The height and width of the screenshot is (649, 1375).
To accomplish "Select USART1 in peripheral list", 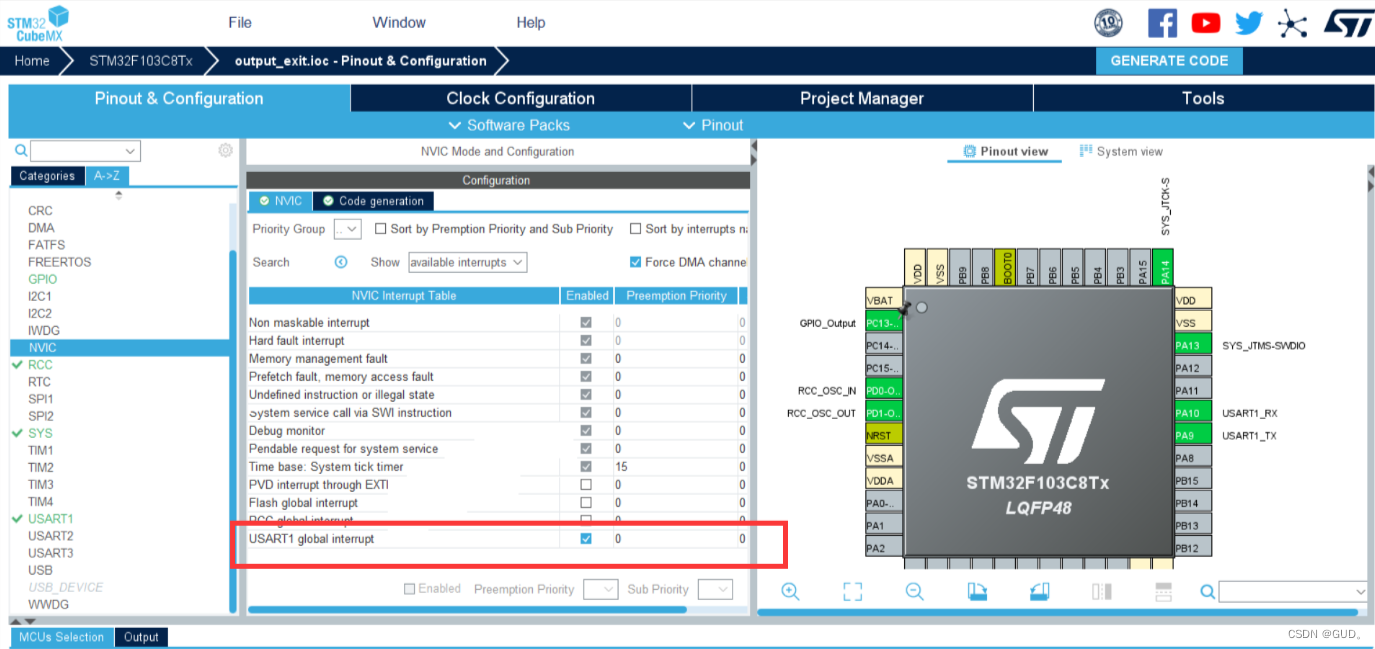I will click(x=50, y=519).
